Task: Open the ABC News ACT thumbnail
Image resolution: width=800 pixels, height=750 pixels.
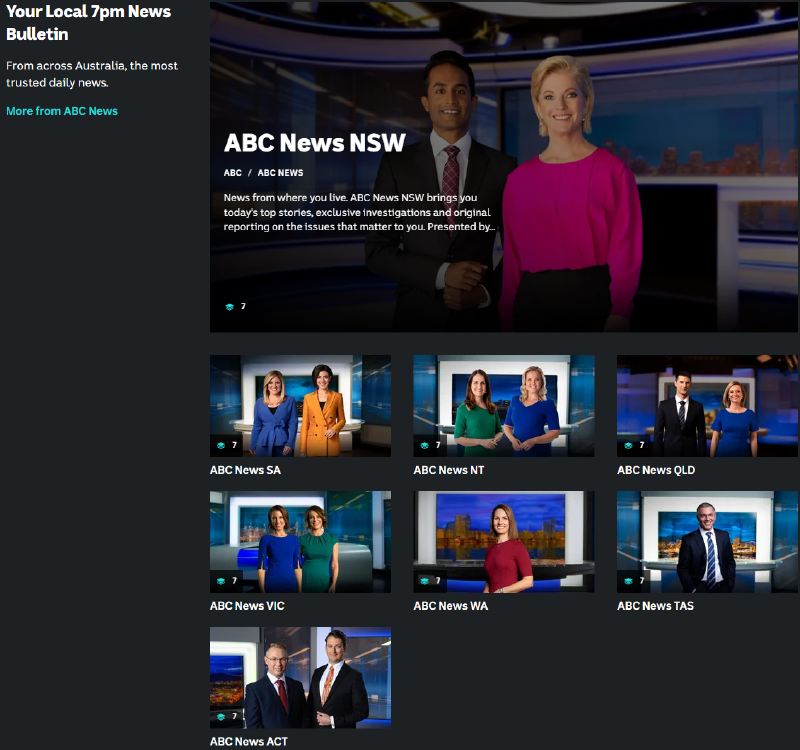Action: click(x=301, y=678)
